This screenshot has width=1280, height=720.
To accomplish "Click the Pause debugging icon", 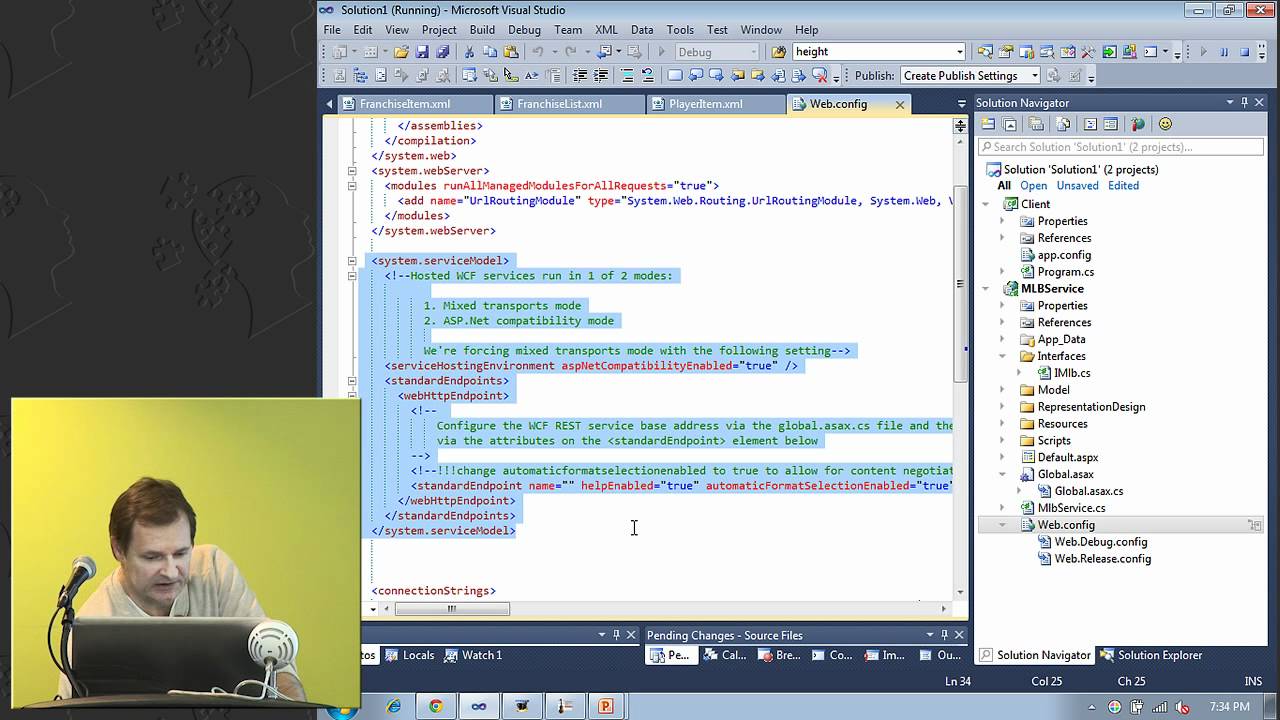I will pyautogui.click(x=1224, y=52).
